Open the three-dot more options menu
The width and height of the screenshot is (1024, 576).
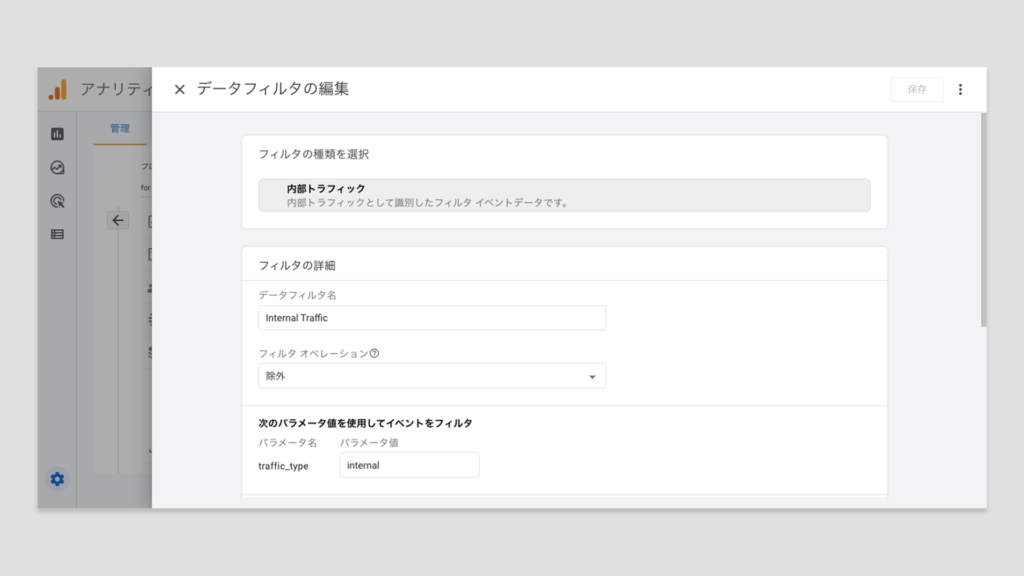point(960,90)
